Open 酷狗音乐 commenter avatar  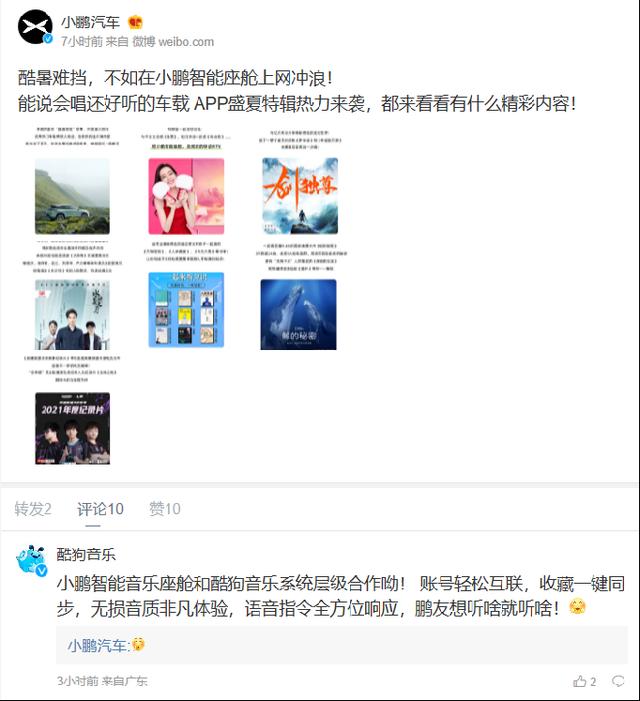(x=32, y=560)
